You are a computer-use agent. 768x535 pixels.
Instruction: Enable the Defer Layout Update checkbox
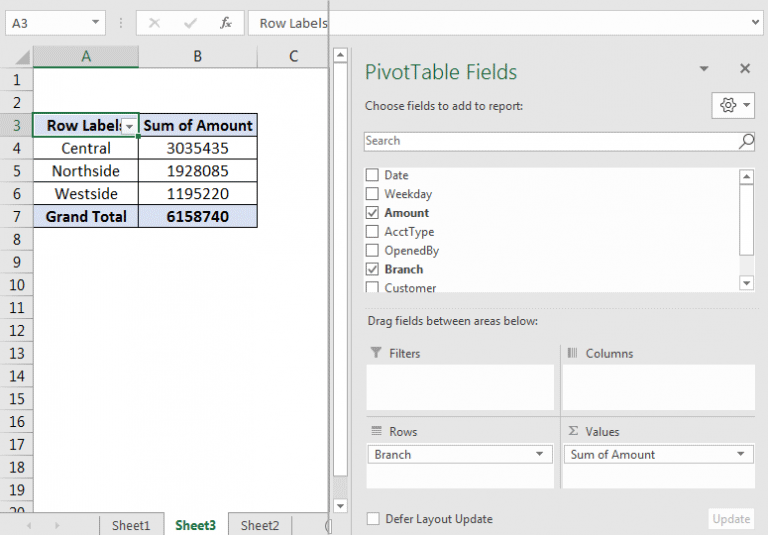tap(373, 518)
